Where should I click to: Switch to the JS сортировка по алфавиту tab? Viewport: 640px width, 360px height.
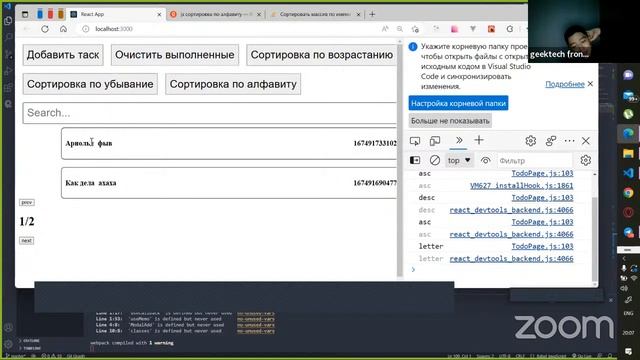tap(215, 14)
